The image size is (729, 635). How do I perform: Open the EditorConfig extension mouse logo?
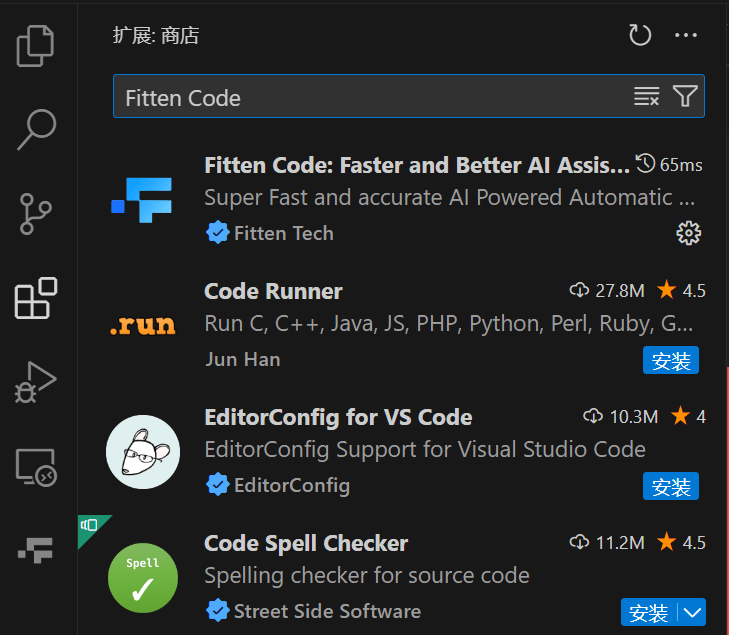point(142,452)
